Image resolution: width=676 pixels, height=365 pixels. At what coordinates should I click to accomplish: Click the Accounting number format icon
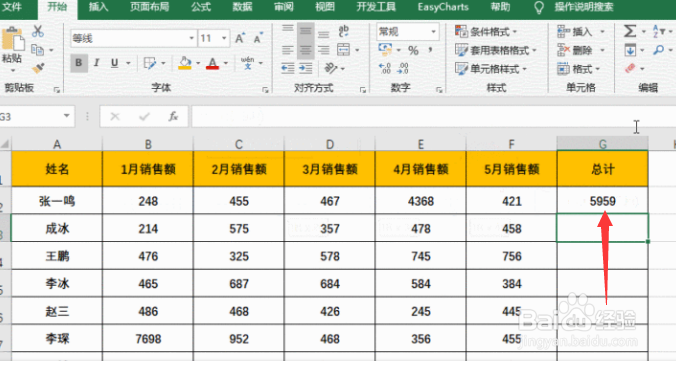[385, 50]
